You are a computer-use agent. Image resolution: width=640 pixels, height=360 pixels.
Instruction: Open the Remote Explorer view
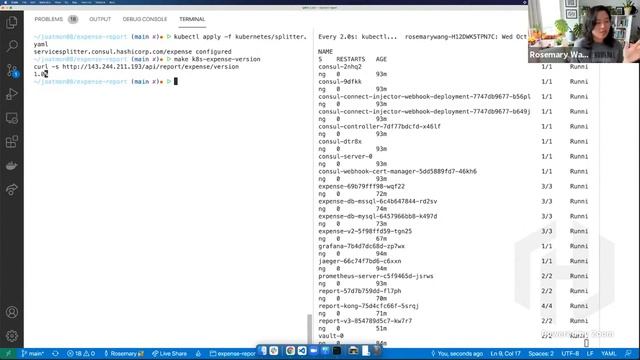11,118
